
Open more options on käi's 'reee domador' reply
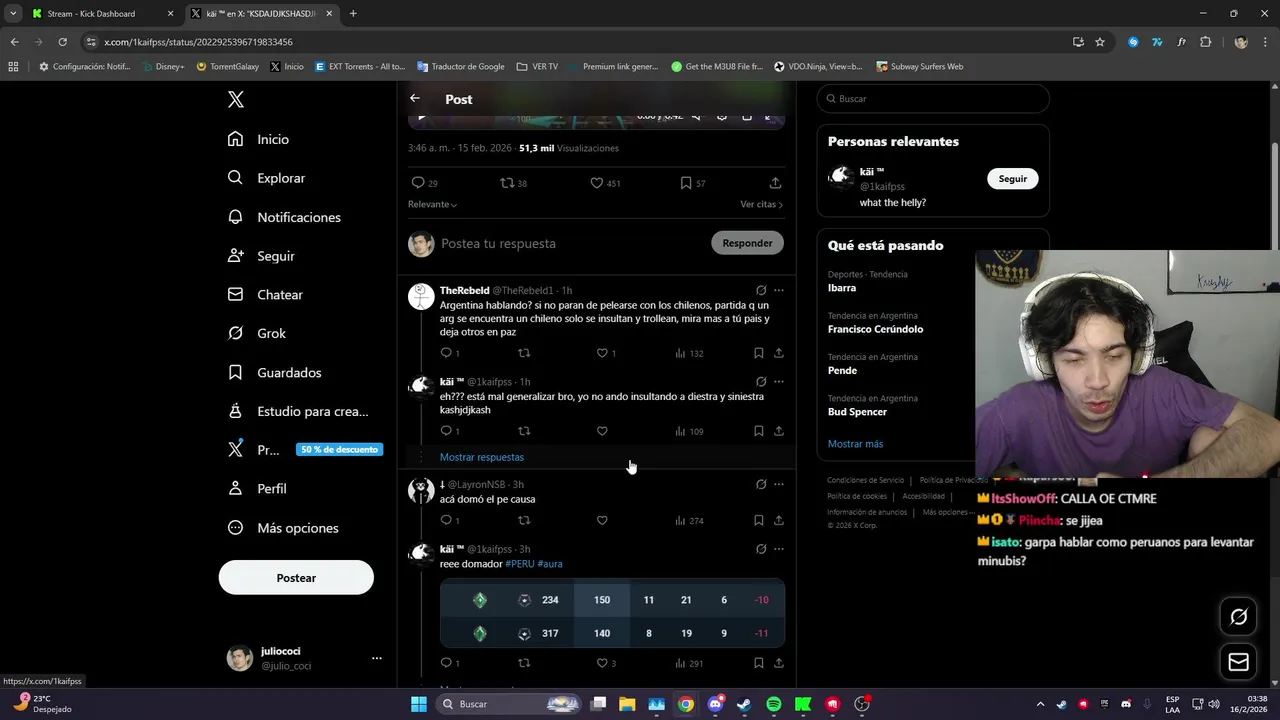[x=779, y=549]
